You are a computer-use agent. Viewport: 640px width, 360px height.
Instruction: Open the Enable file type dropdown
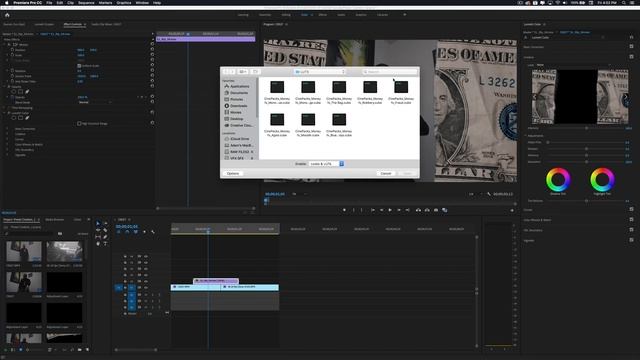(x=327, y=164)
